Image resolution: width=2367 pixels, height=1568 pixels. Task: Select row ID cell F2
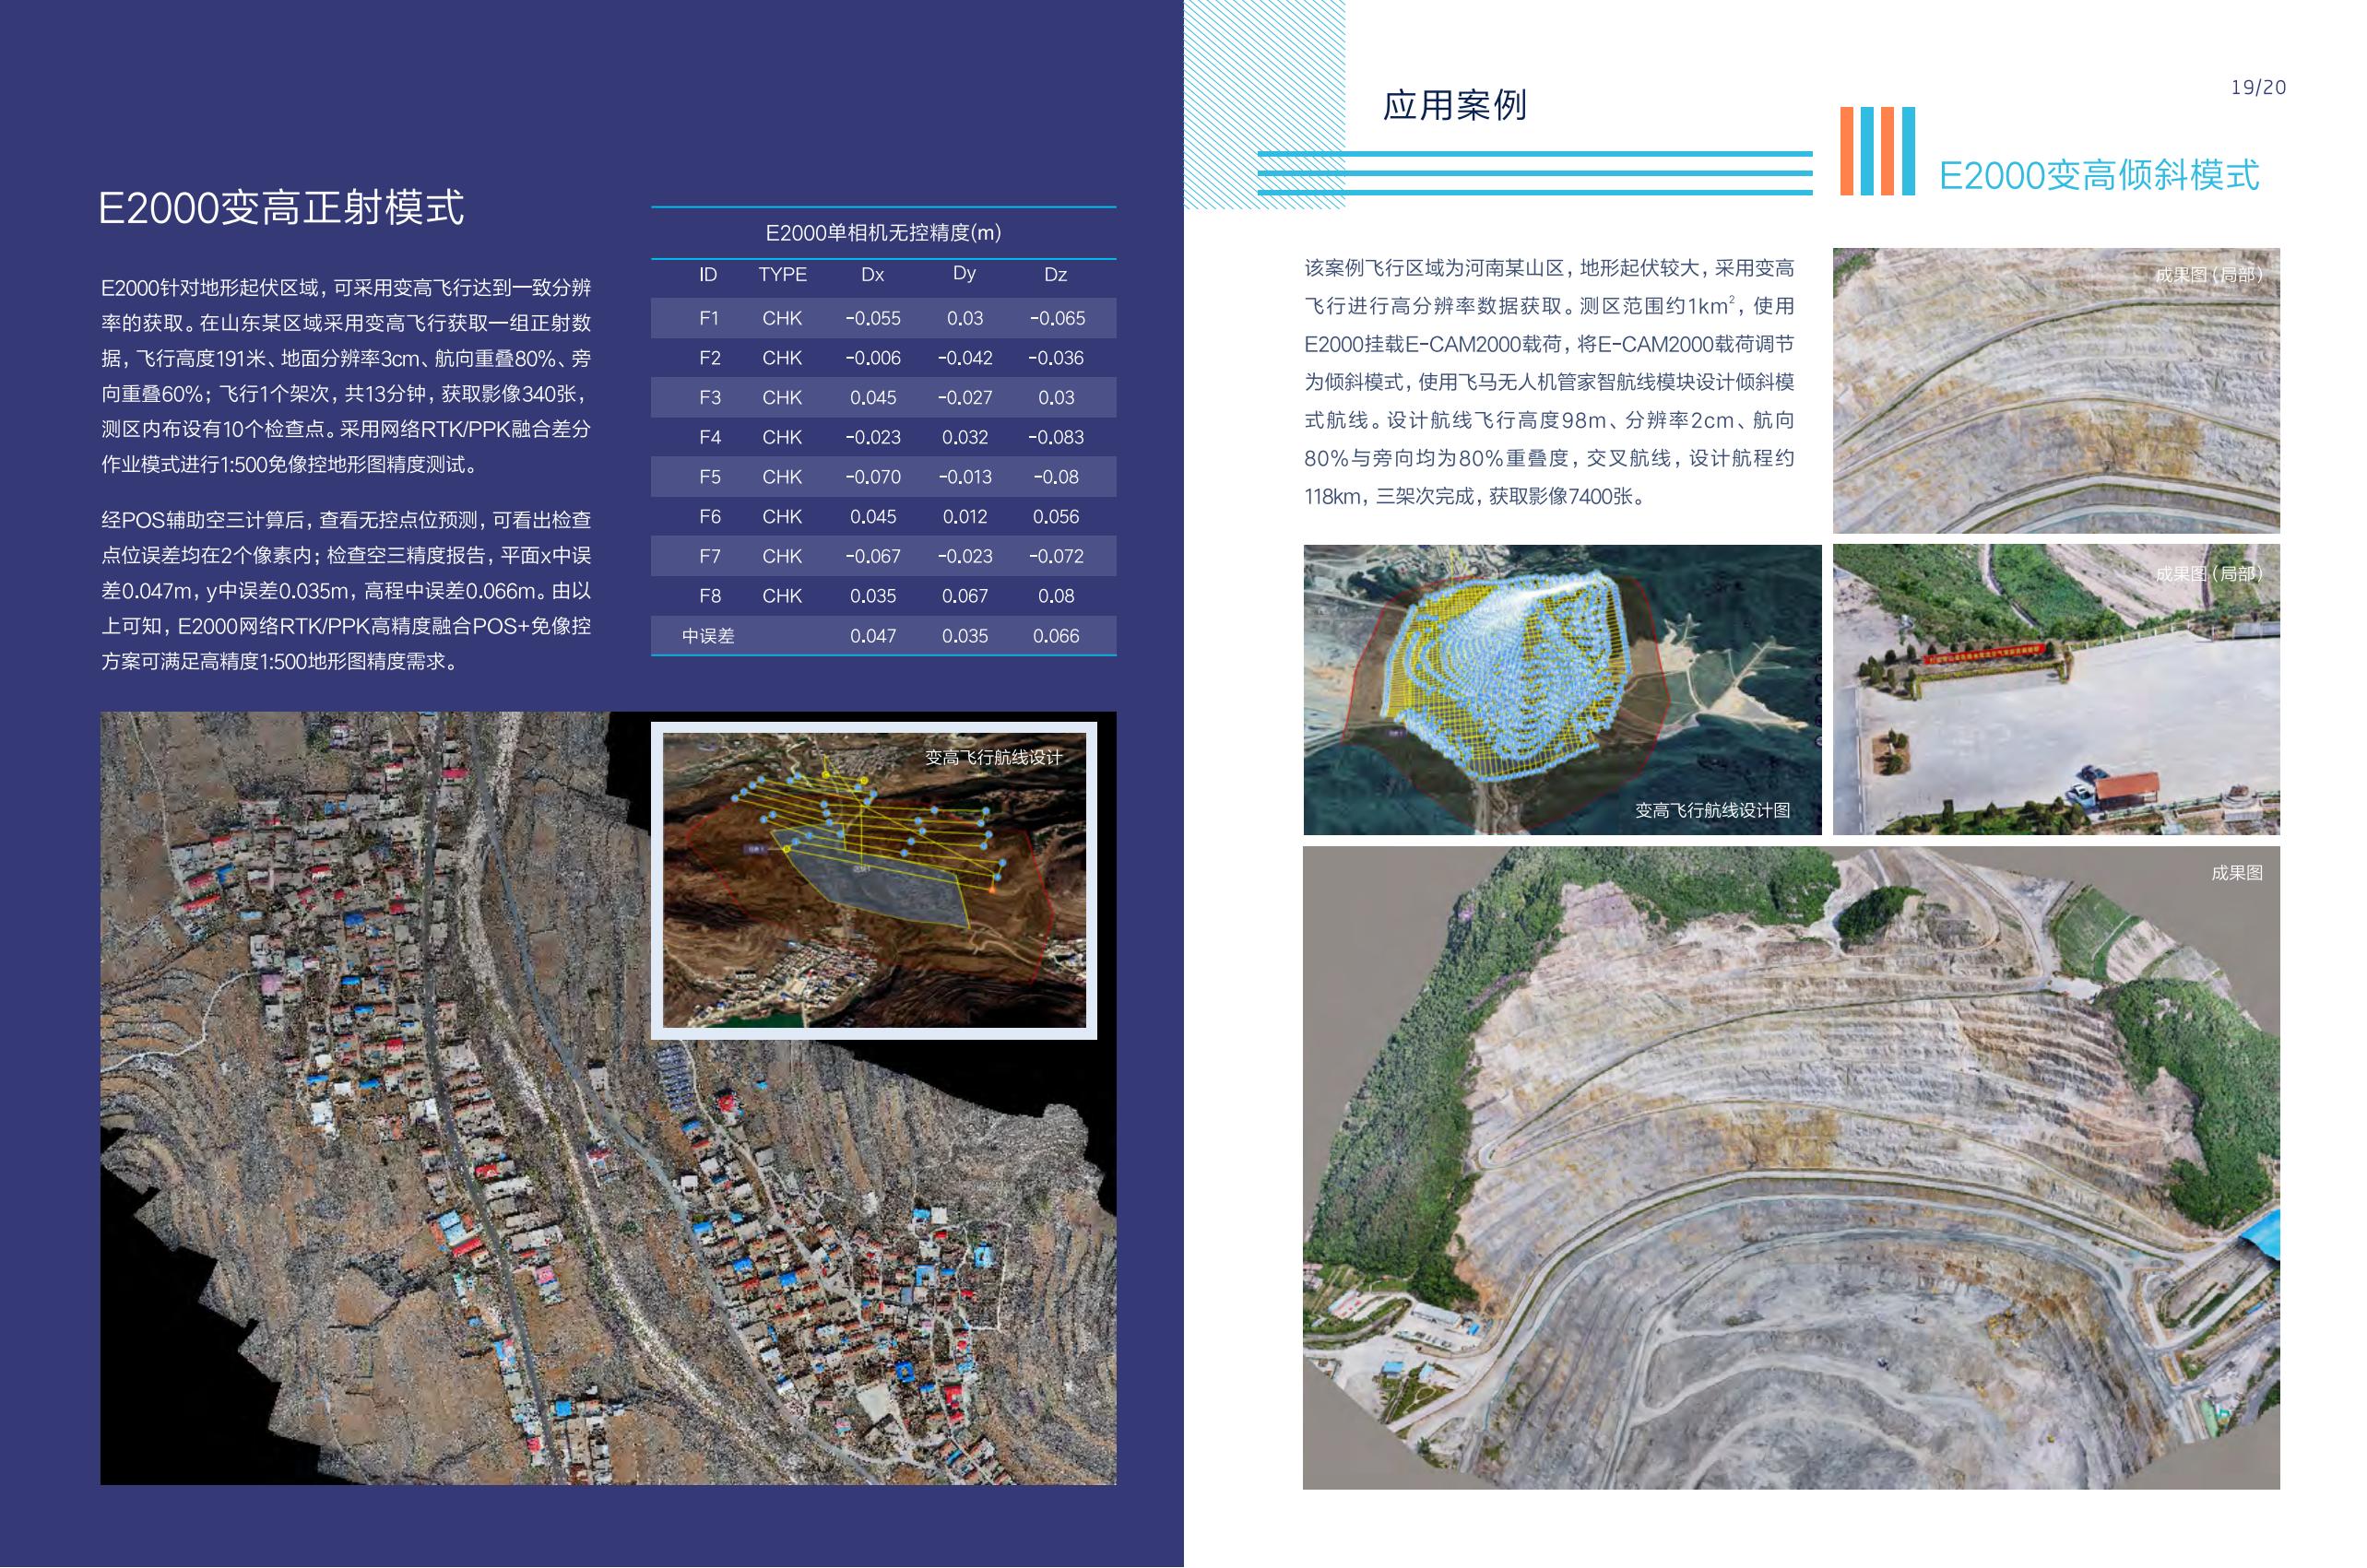[710, 358]
